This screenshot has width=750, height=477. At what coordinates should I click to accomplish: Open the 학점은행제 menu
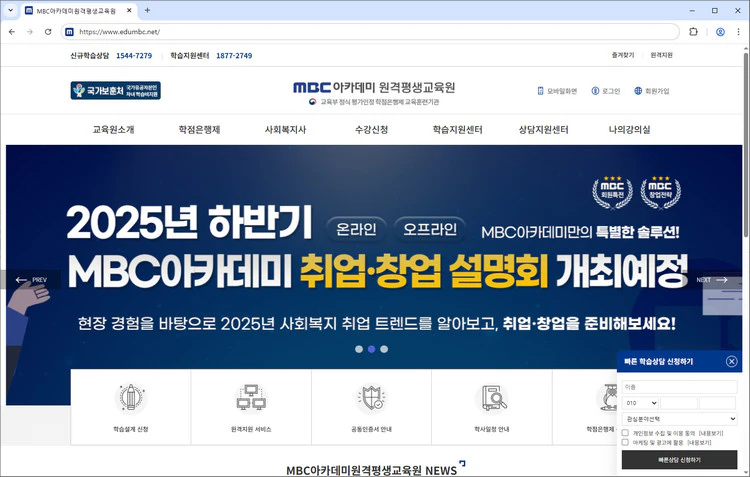(199, 129)
